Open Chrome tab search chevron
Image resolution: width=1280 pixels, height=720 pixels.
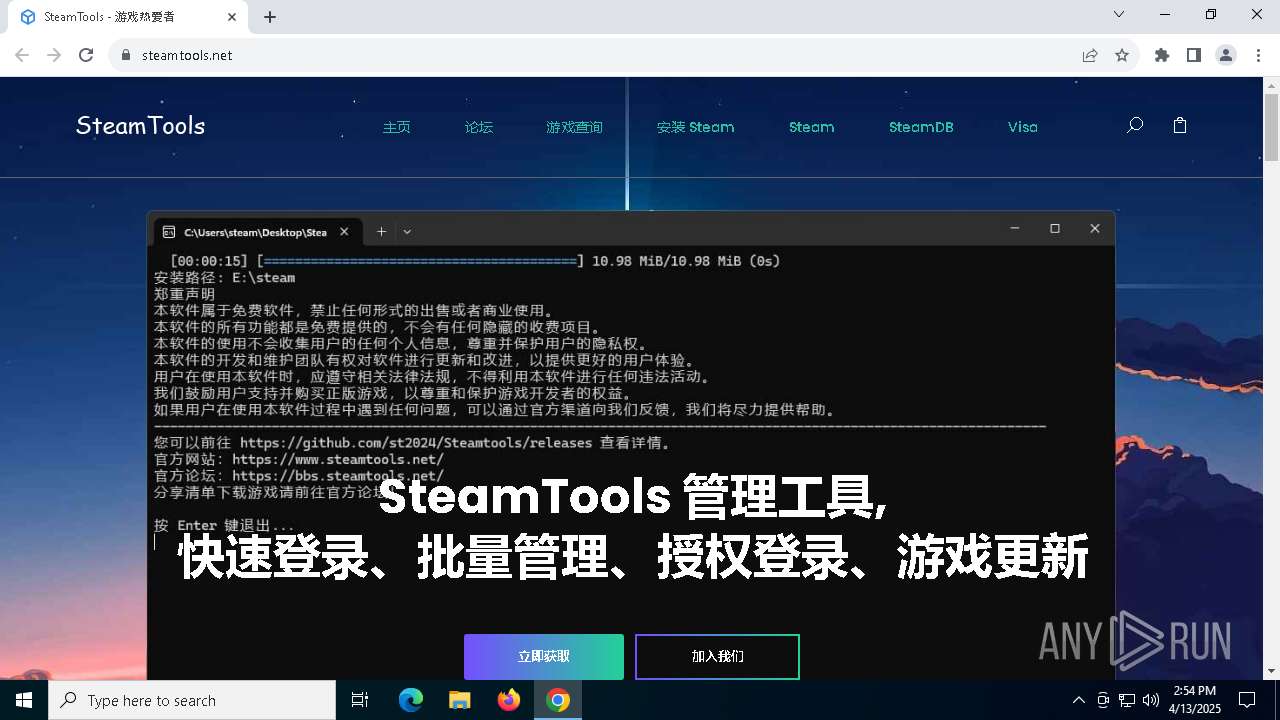[1119, 15]
